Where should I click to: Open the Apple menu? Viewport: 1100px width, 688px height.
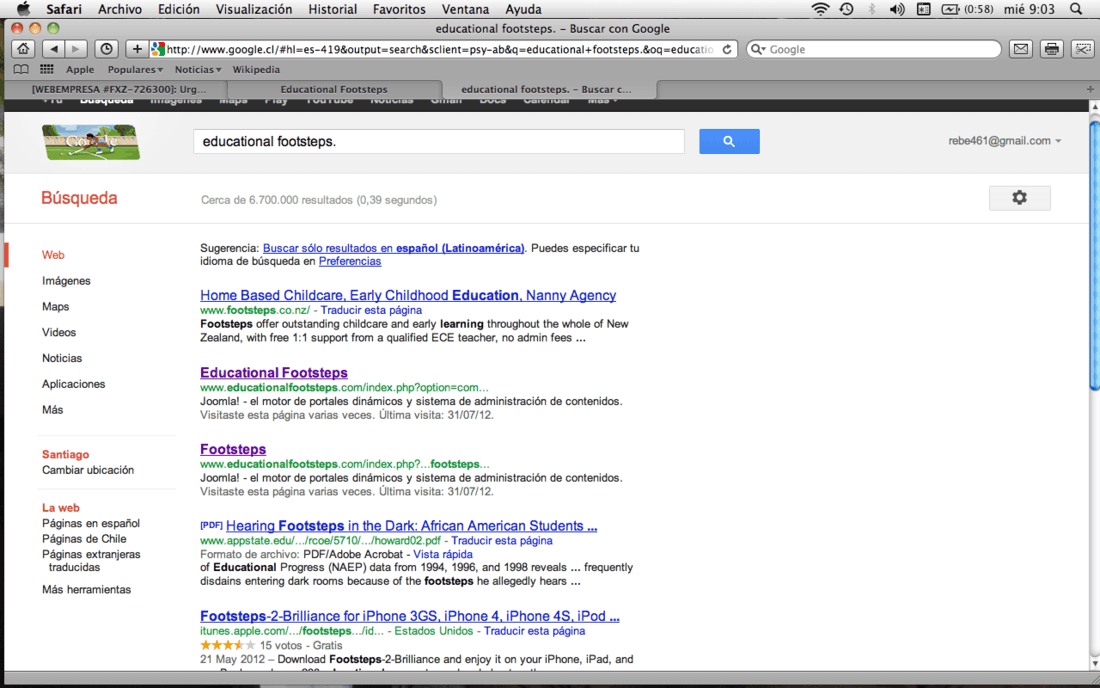23,9
